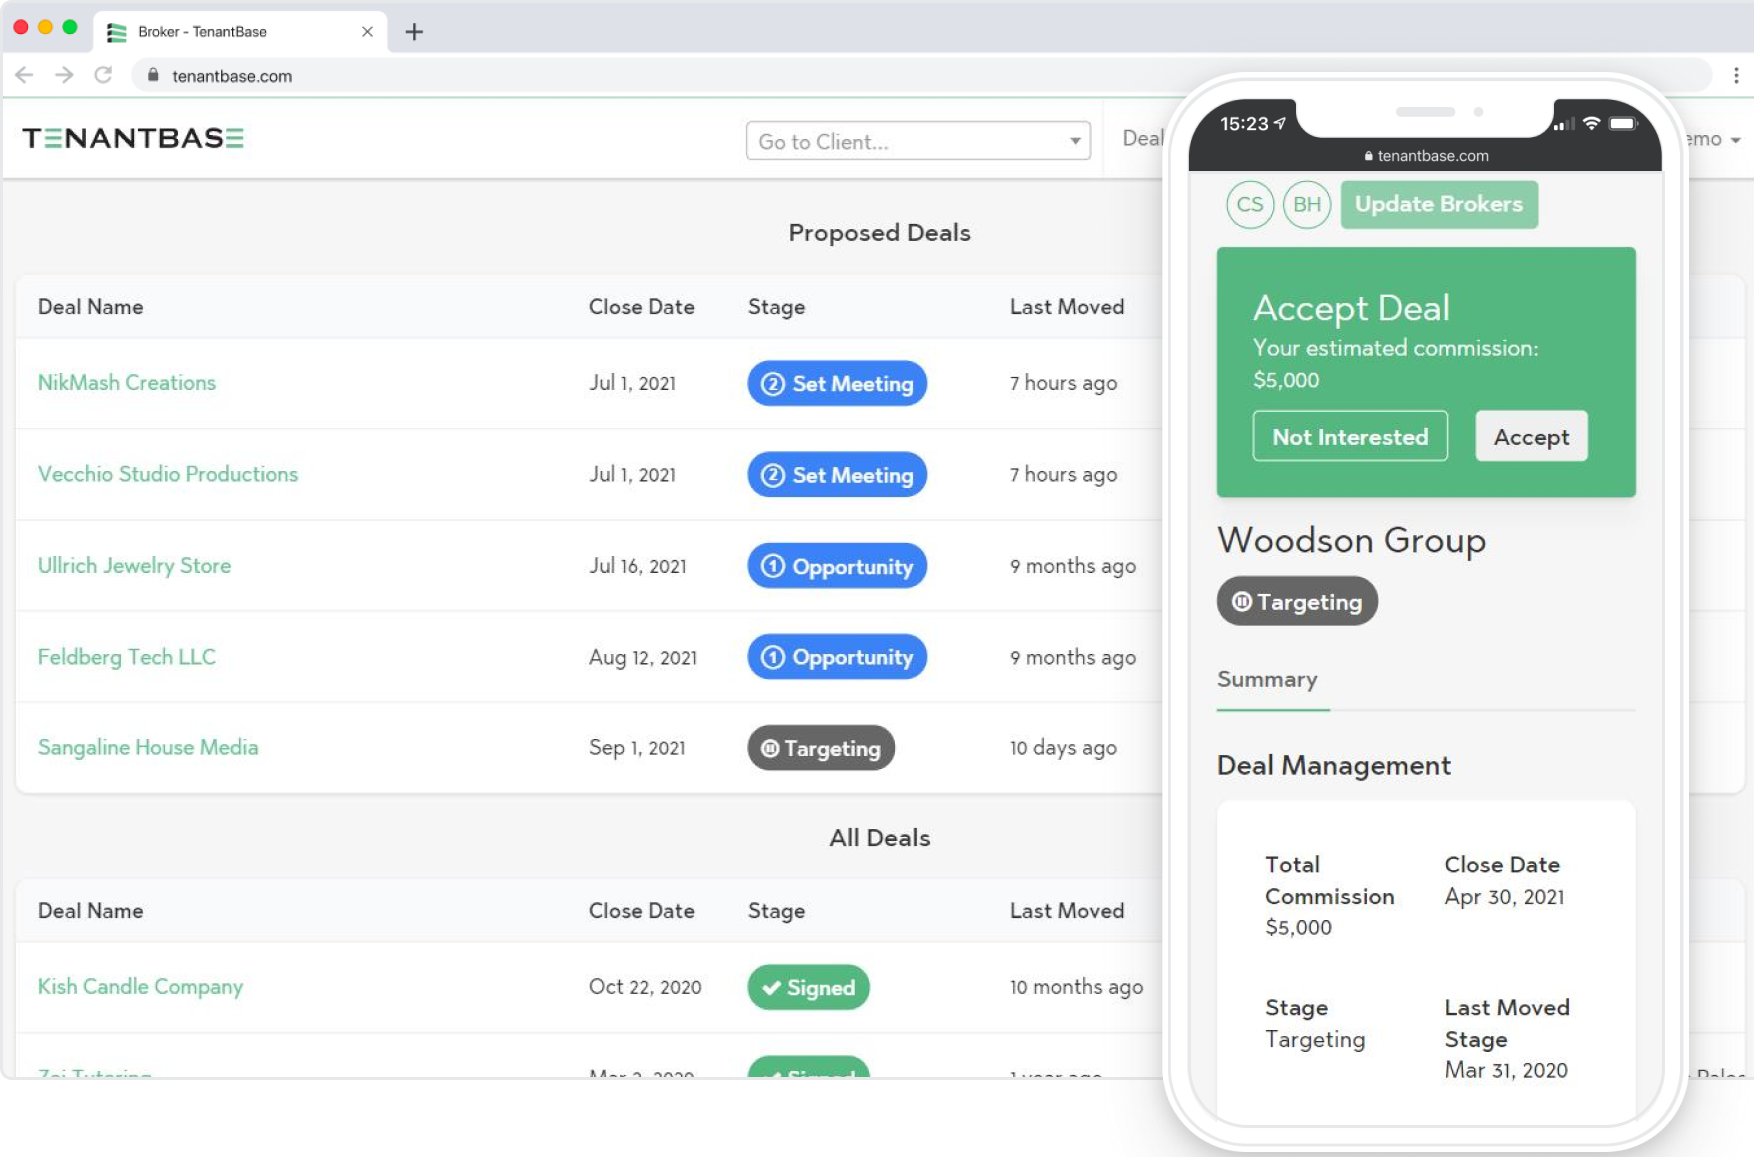
Task: Click All Deals Close Date column header
Action: point(641,911)
